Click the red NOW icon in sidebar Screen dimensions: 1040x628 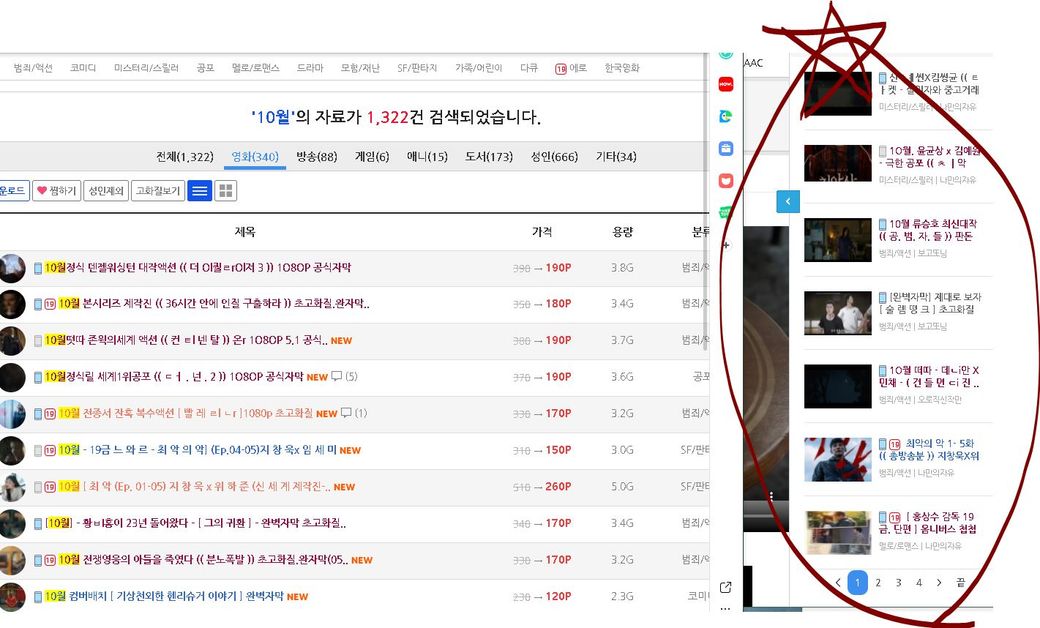pyautogui.click(x=726, y=85)
